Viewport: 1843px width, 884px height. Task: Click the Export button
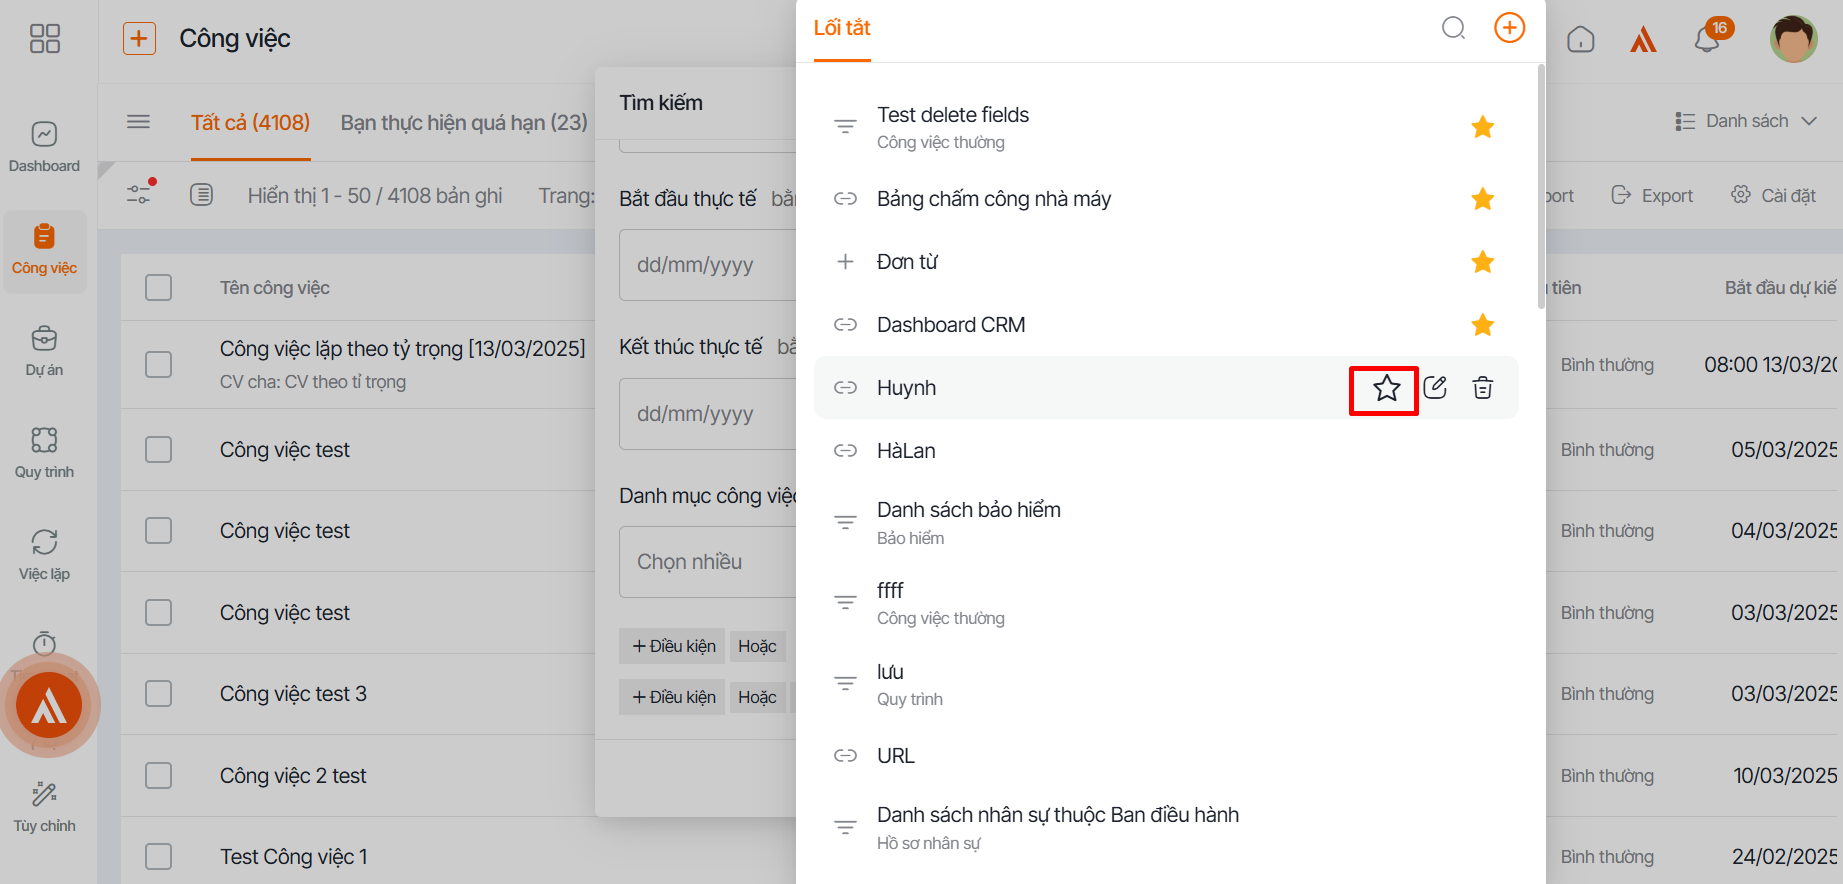[x=1652, y=196]
